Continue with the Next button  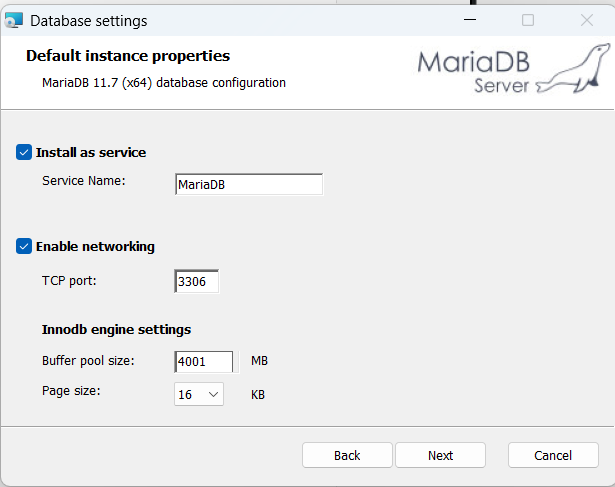[x=440, y=455]
